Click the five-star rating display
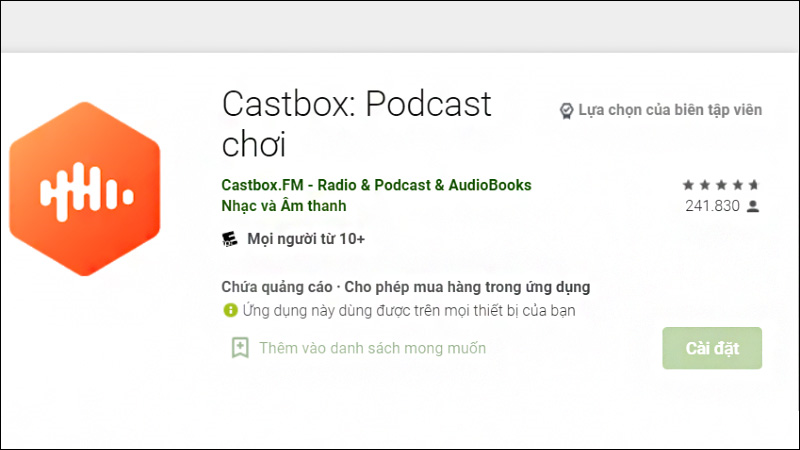 (x=721, y=185)
